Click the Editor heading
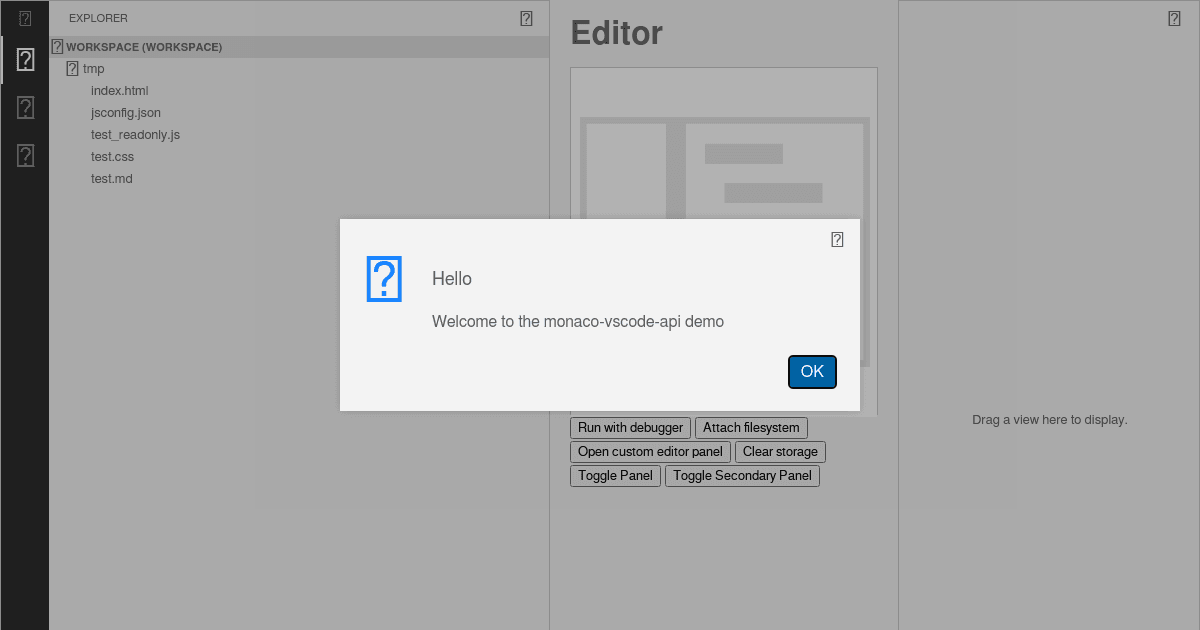The width and height of the screenshot is (1200, 630). pyautogui.click(x=616, y=33)
